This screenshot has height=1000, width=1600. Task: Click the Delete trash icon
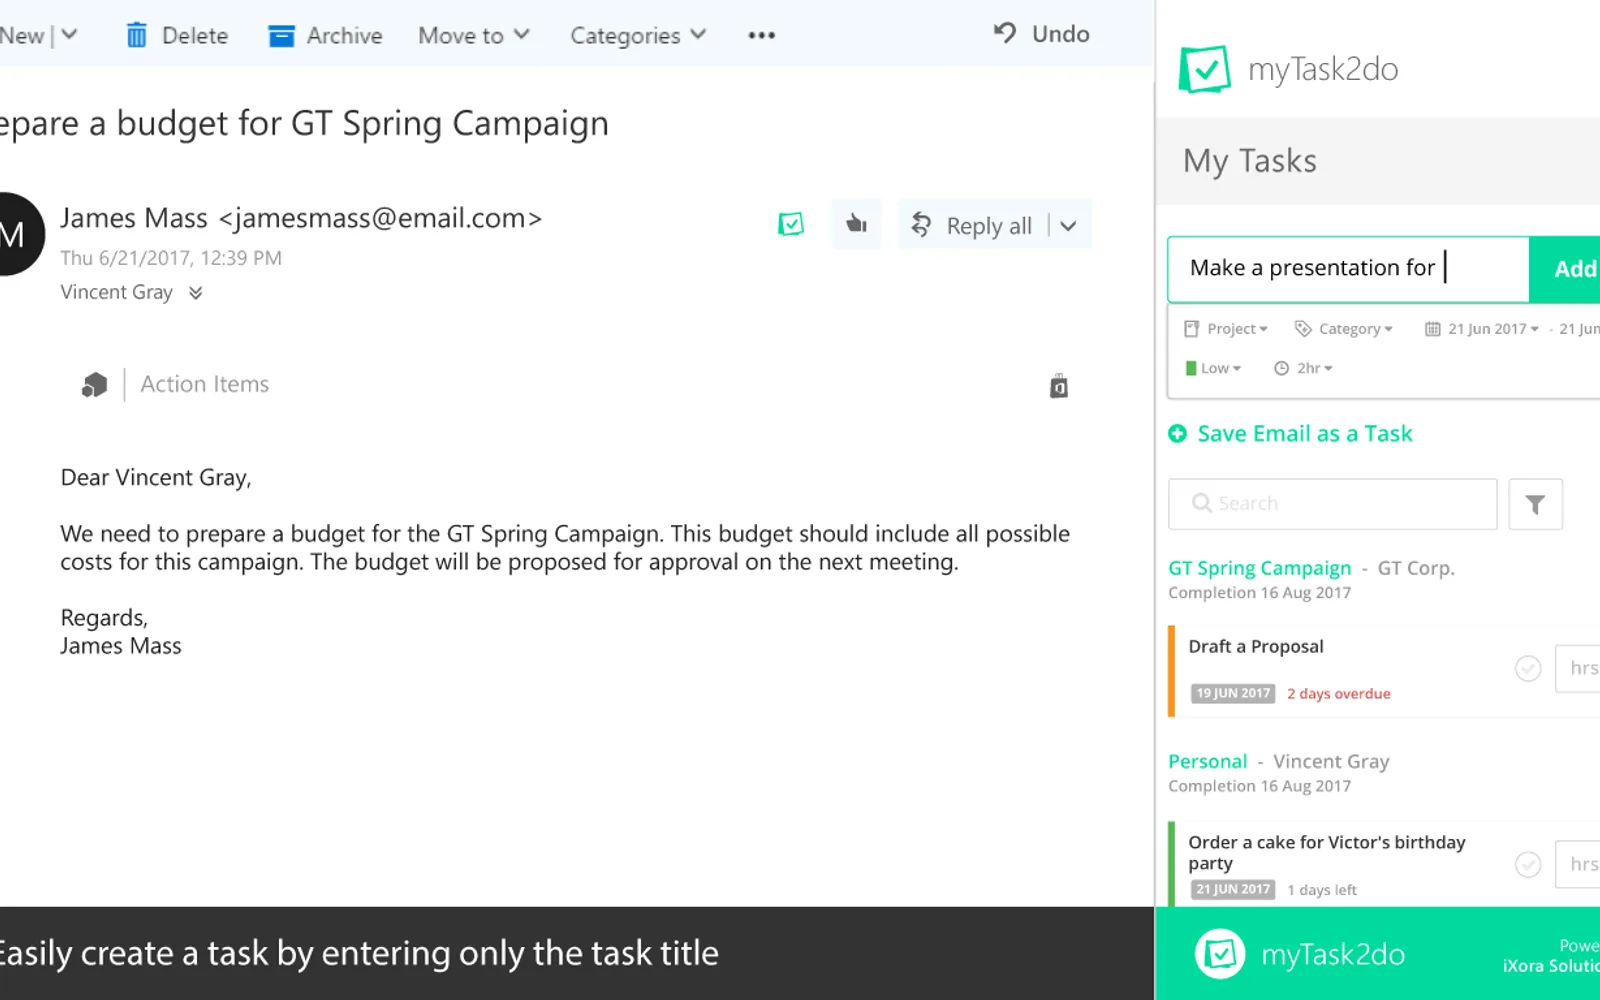(x=137, y=36)
